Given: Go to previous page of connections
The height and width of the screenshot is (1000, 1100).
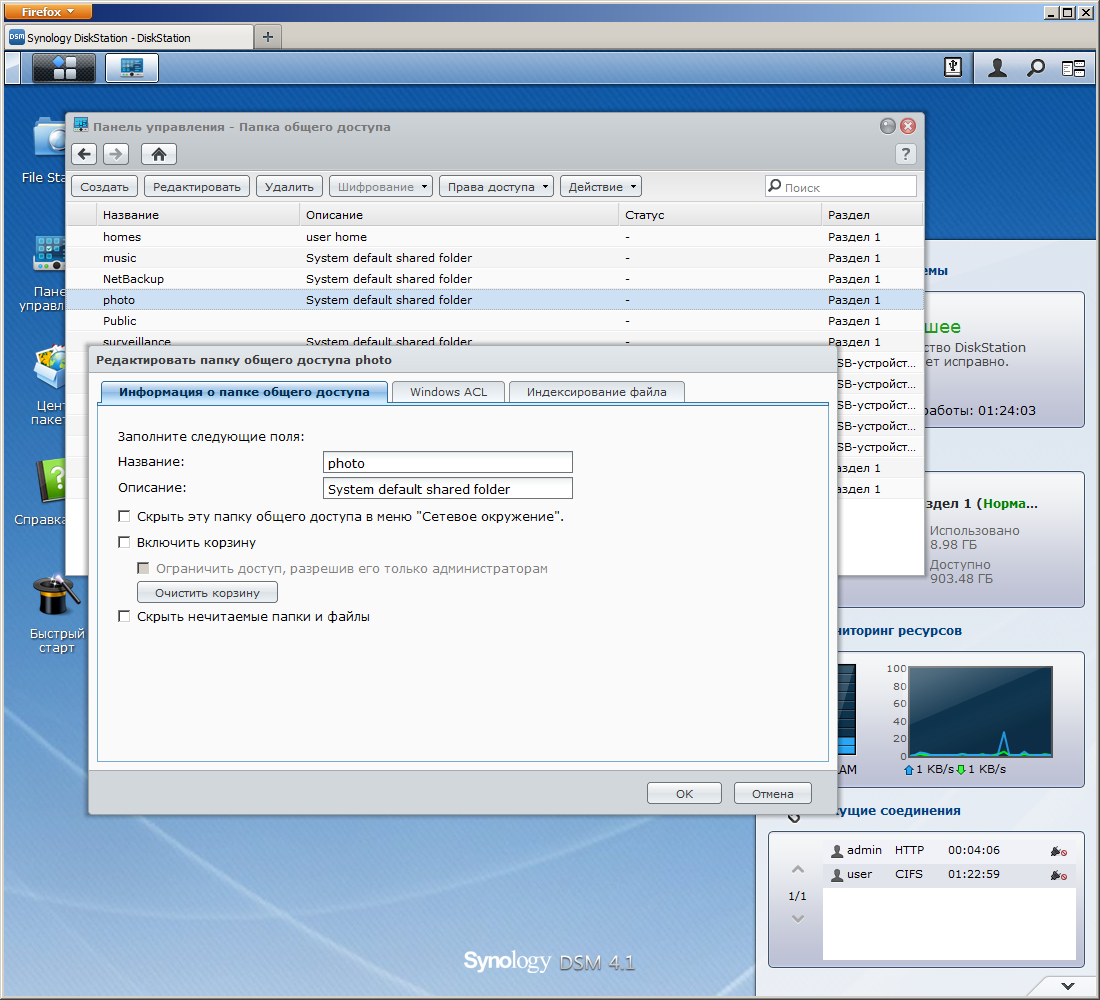Looking at the screenshot, I should coord(798,869).
